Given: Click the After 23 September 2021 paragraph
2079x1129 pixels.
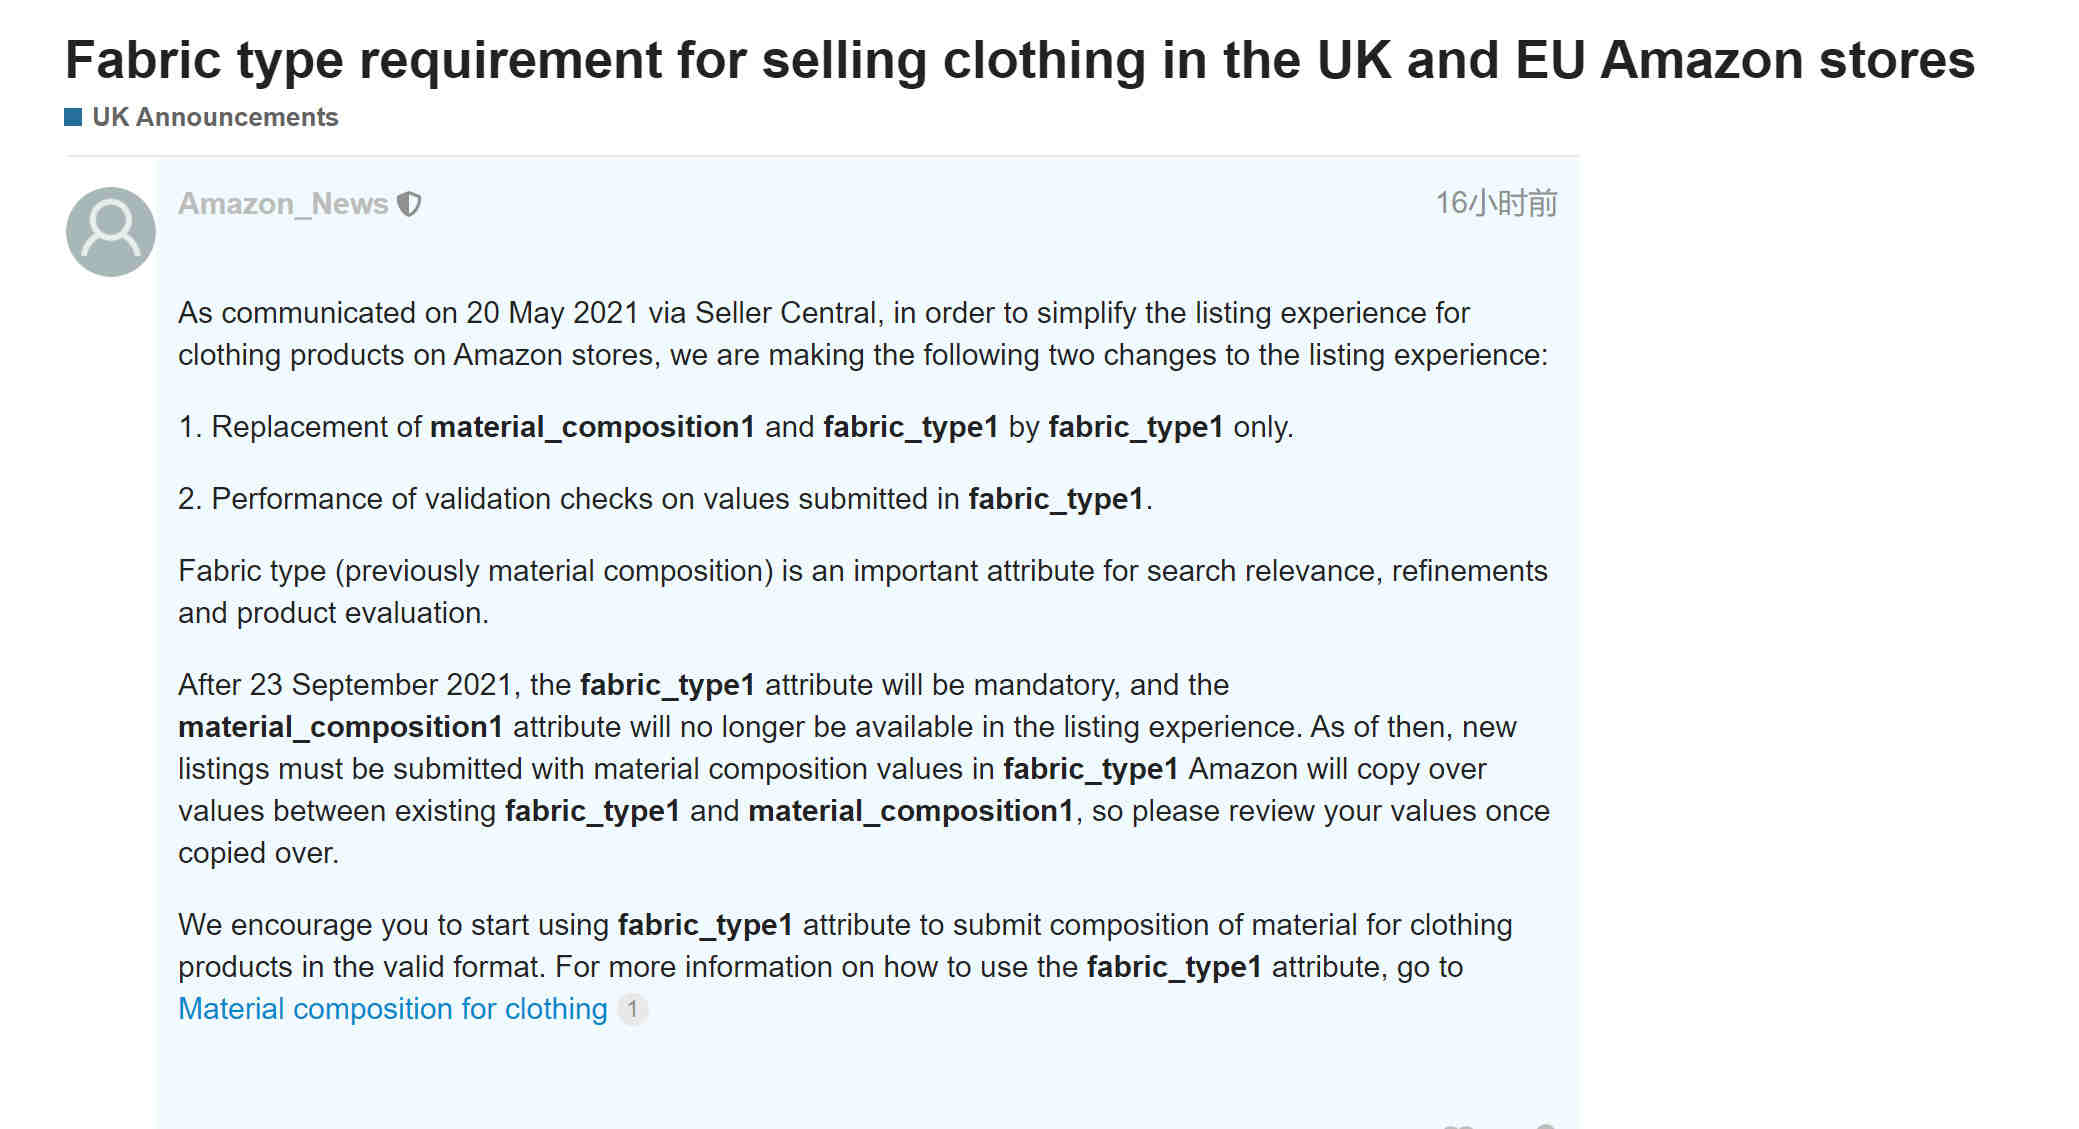Looking at the screenshot, I should click(864, 769).
